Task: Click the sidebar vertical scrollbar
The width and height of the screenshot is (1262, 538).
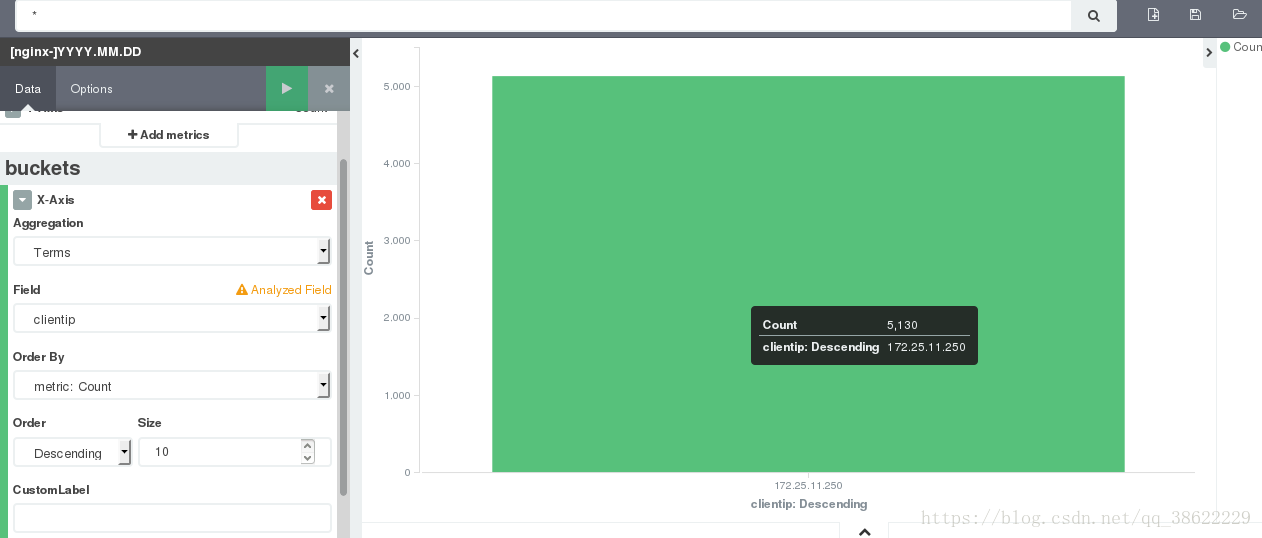Action: pyautogui.click(x=343, y=327)
